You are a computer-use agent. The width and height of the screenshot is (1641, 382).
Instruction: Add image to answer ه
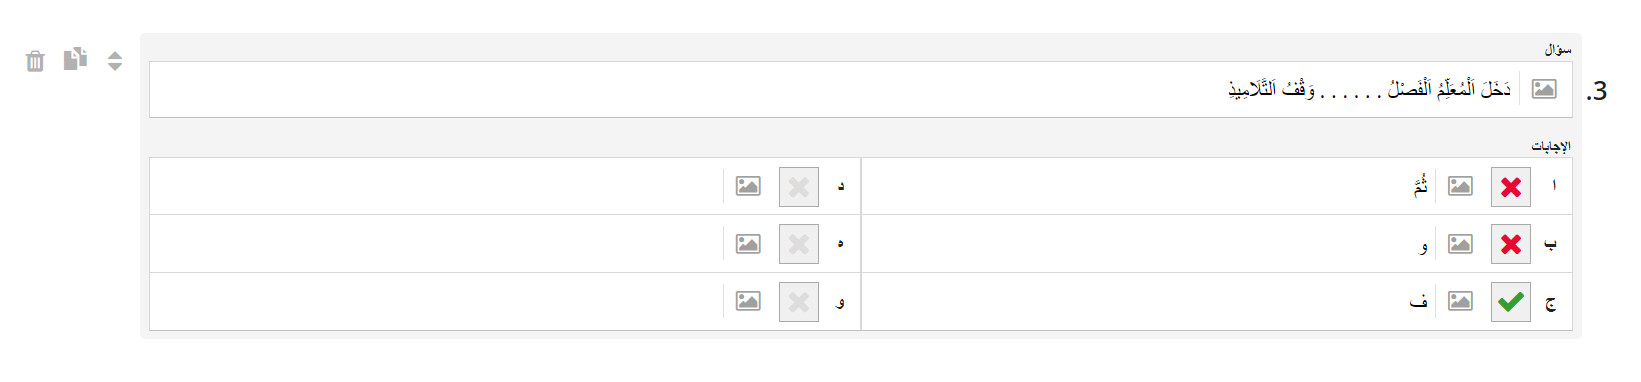[748, 244]
